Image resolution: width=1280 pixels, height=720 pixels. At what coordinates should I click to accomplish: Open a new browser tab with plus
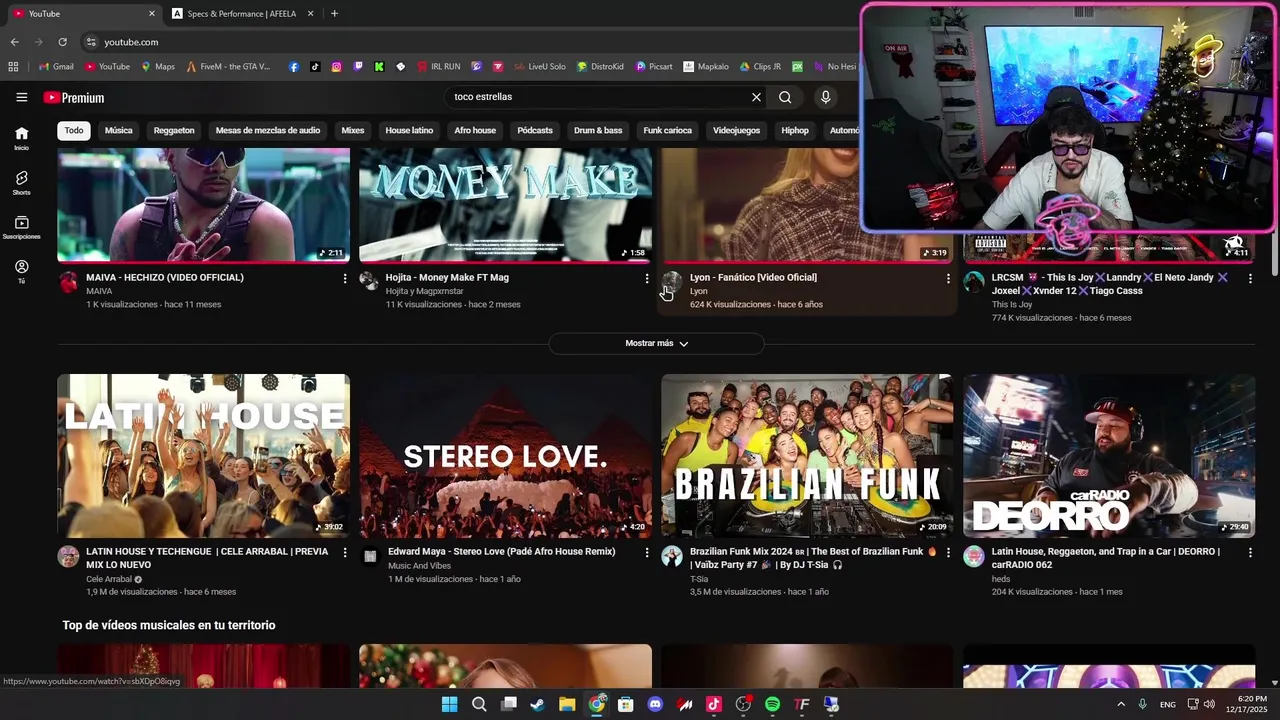pyautogui.click(x=334, y=13)
